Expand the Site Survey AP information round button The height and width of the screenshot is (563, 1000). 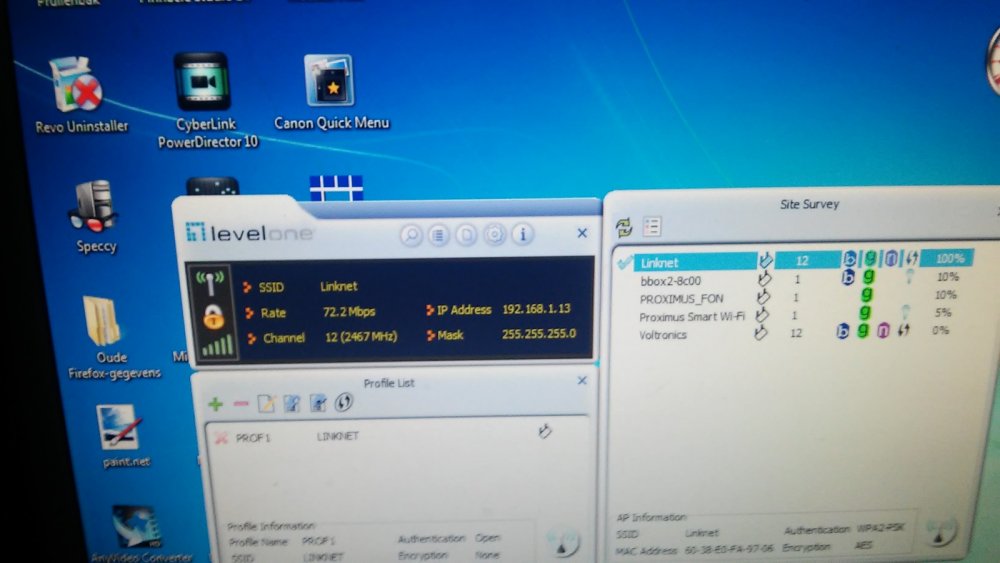click(942, 532)
